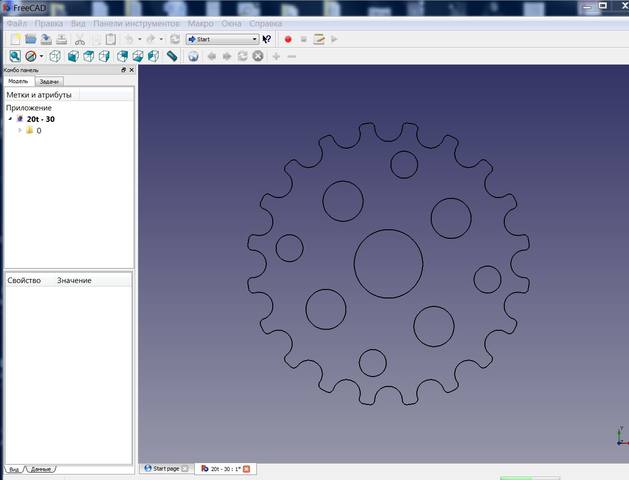Set the bottom view cube icon

(138, 56)
